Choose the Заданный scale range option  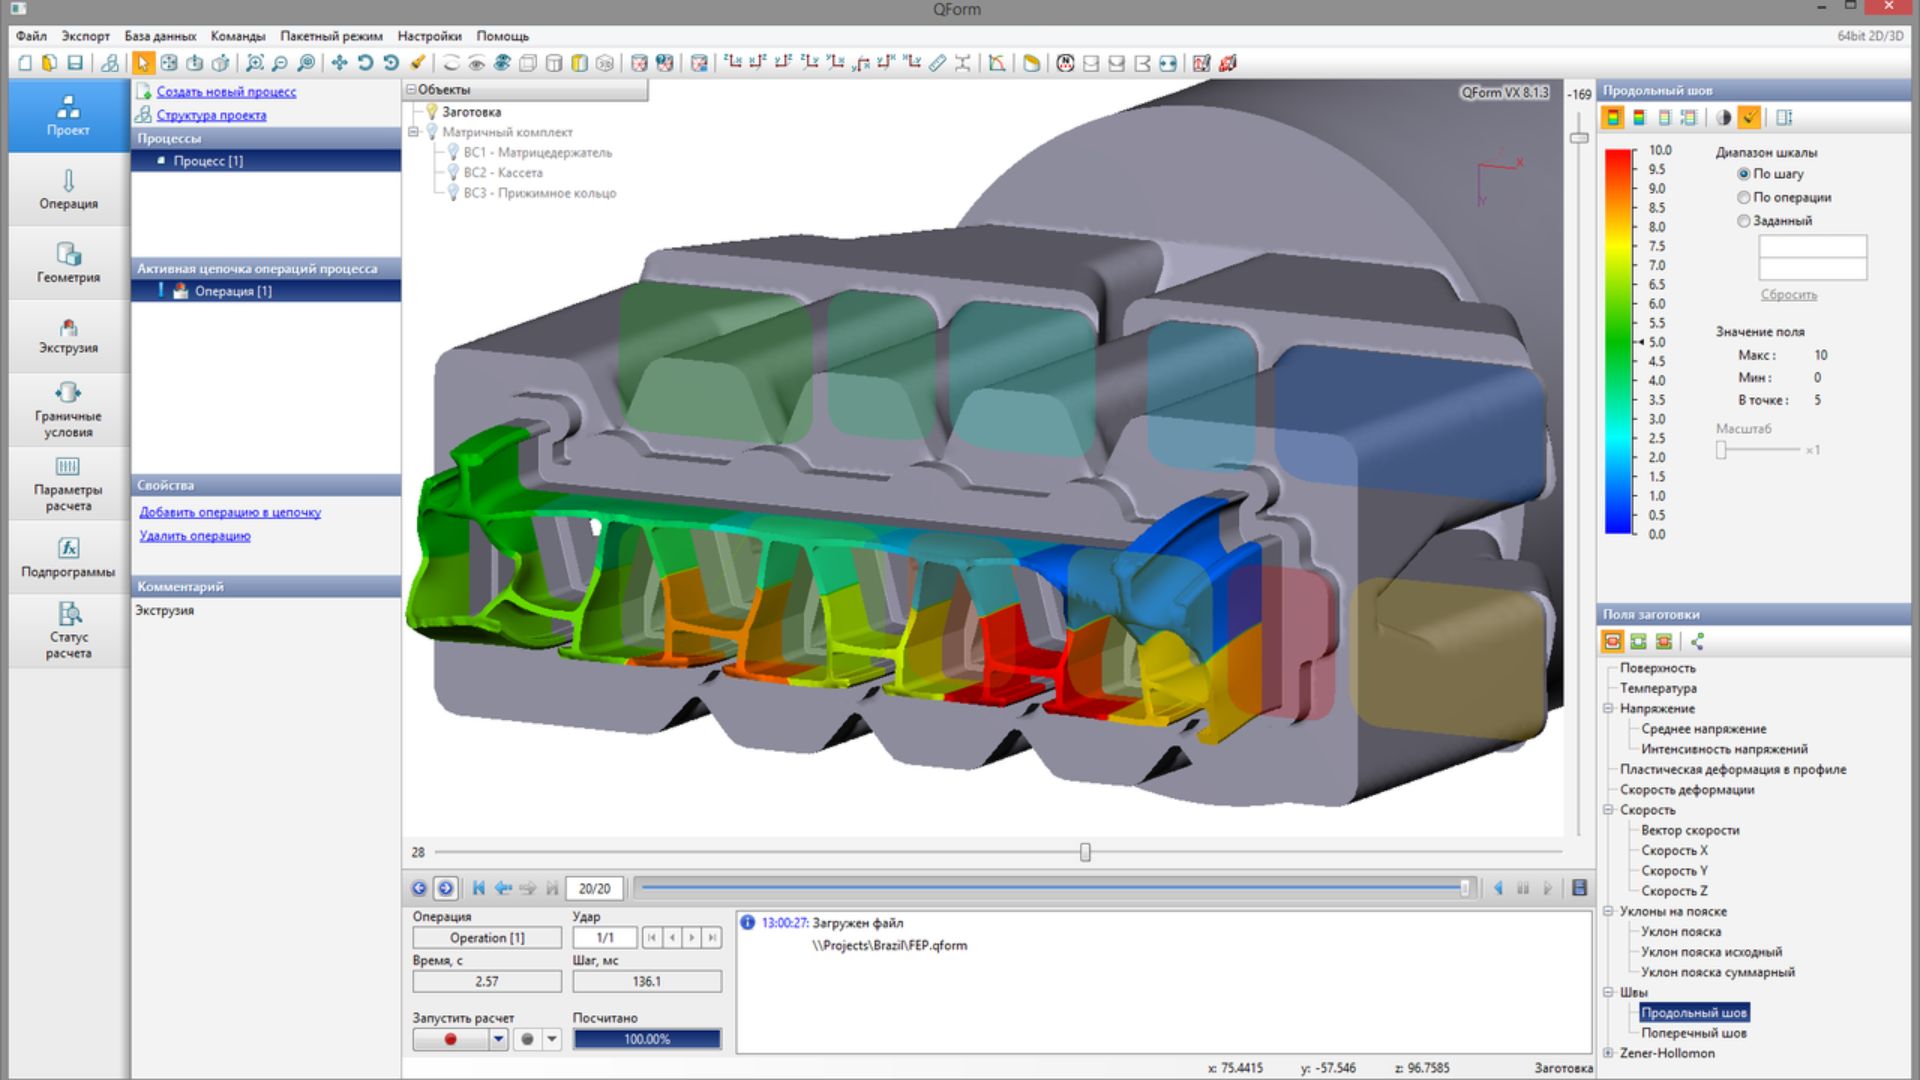pyautogui.click(x=1744, y=221)
